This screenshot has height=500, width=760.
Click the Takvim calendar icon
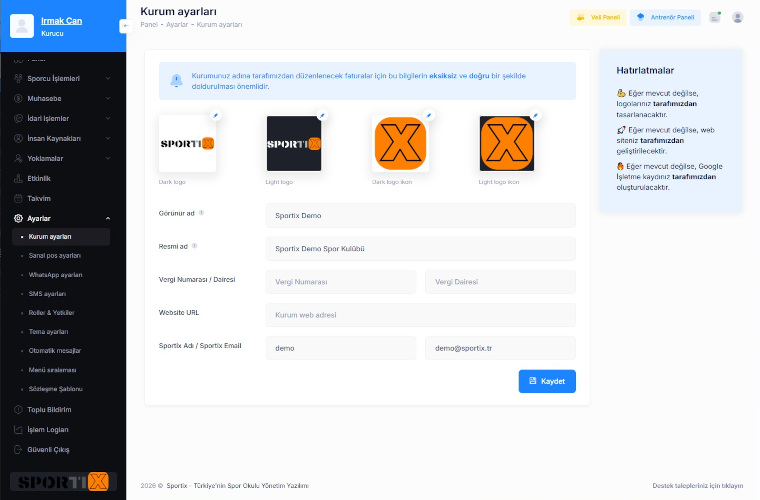coord(18,198)
